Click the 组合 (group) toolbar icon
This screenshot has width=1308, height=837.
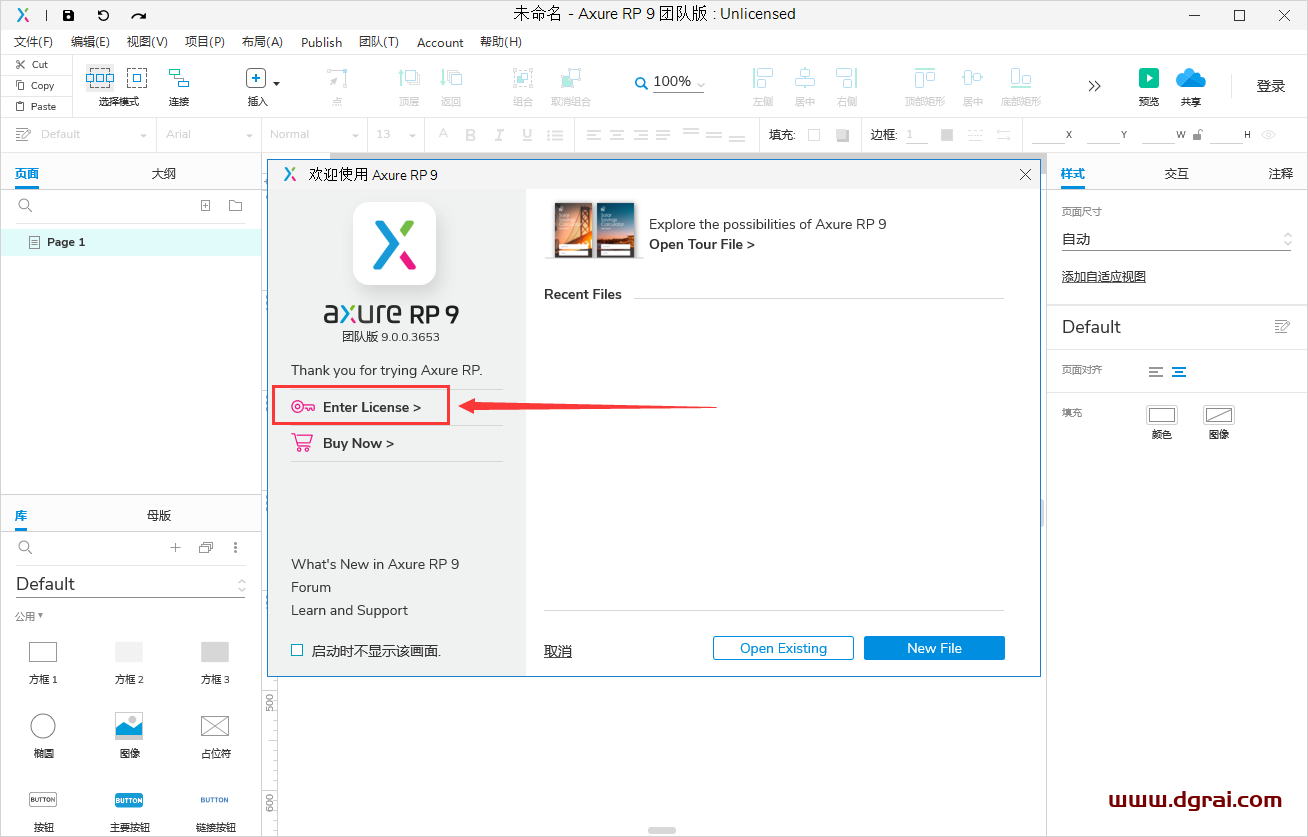click(x=522, y=80)
